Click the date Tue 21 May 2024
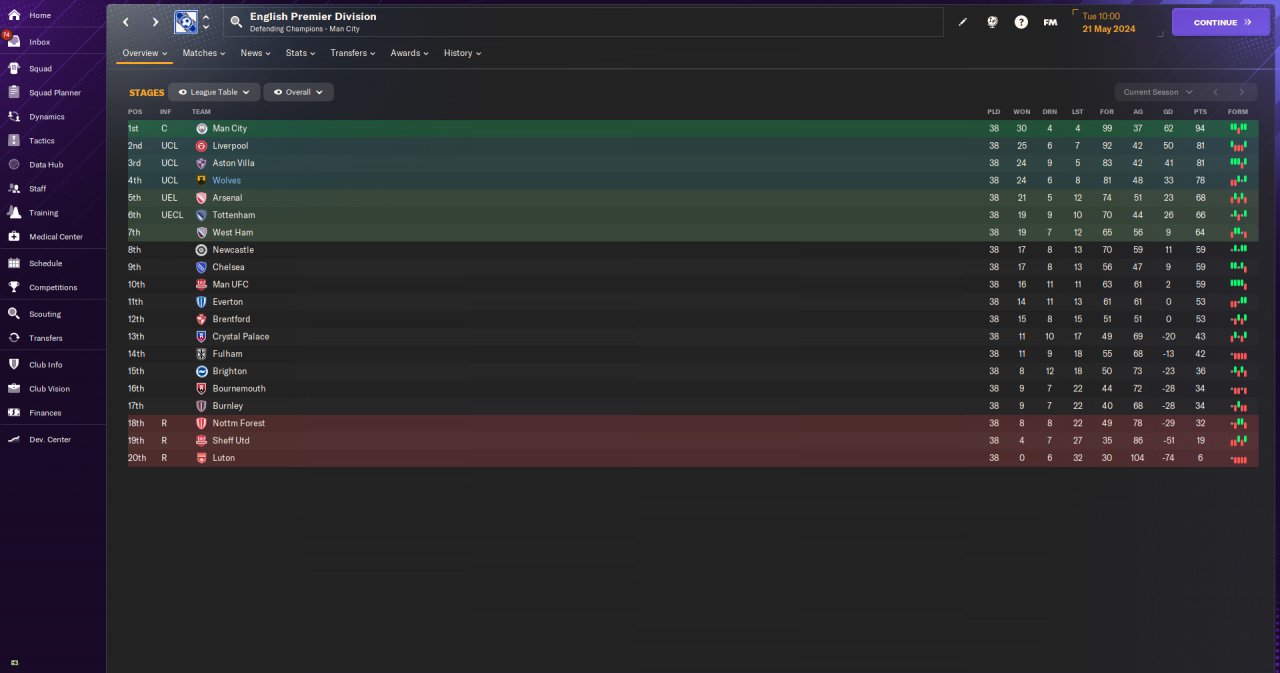 (1108, 22)
